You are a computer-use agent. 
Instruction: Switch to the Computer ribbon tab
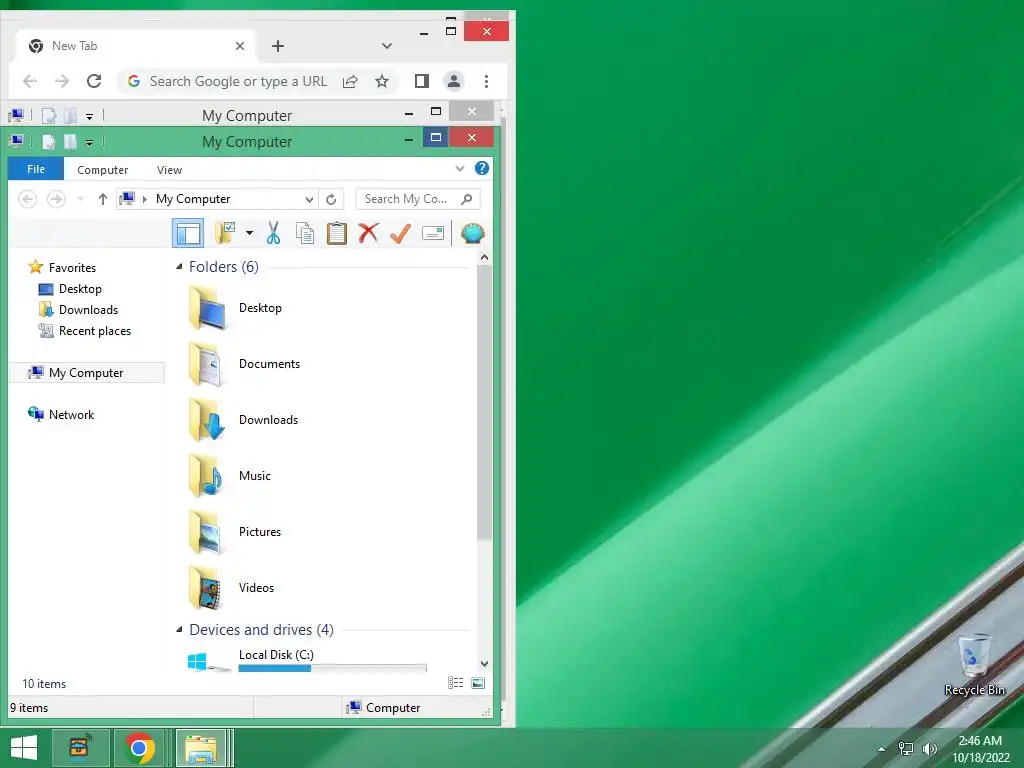pyautogui.click(x=103, y=170)
